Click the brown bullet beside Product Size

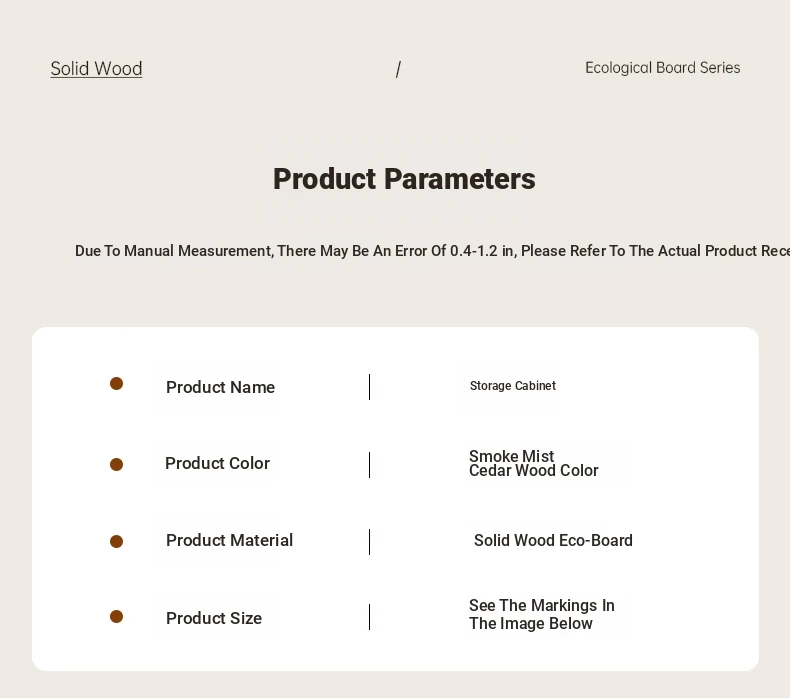pos(116,617)
